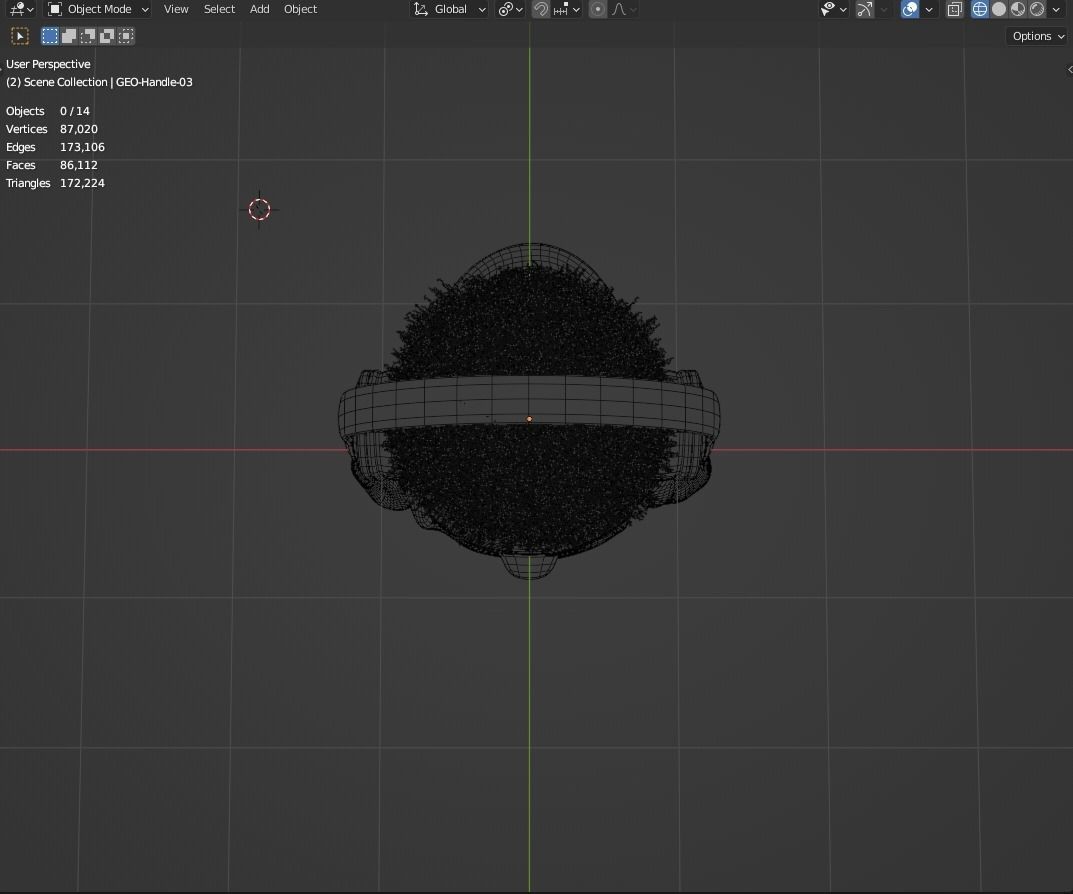Open Global transform orientation dropdown

click(x=450, y=9)
